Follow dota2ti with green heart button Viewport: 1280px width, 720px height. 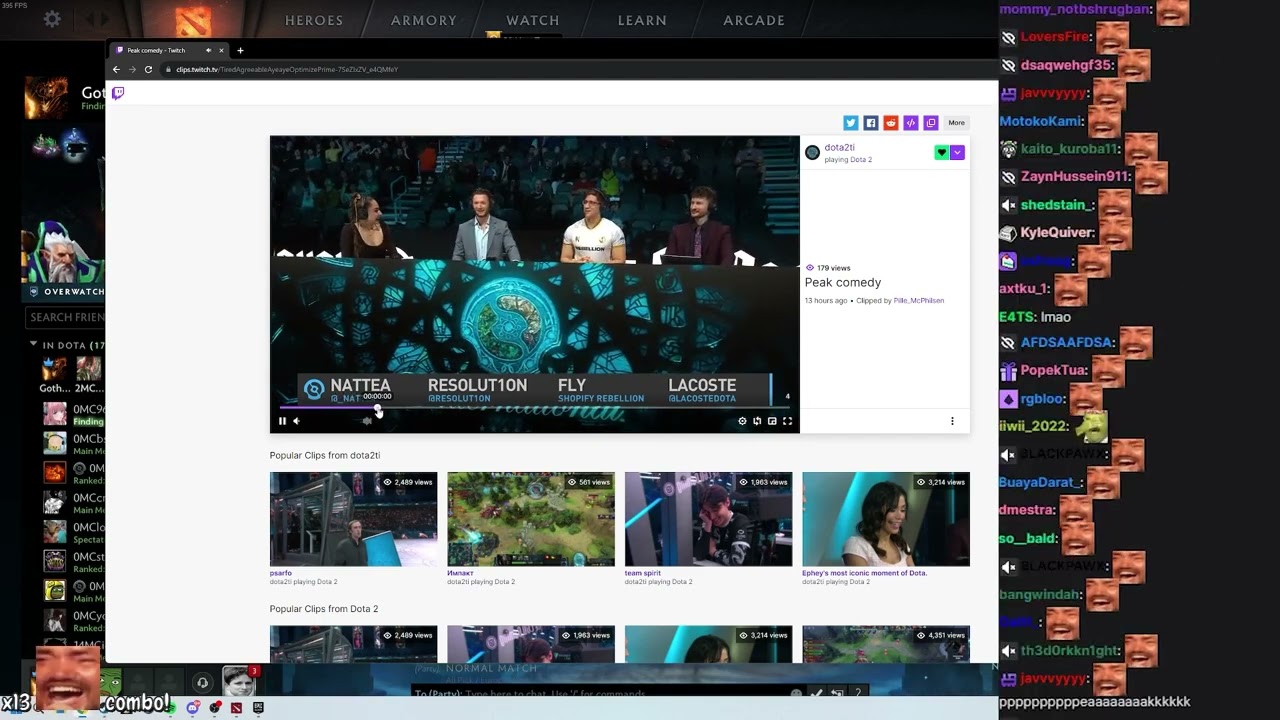[941, 152]
